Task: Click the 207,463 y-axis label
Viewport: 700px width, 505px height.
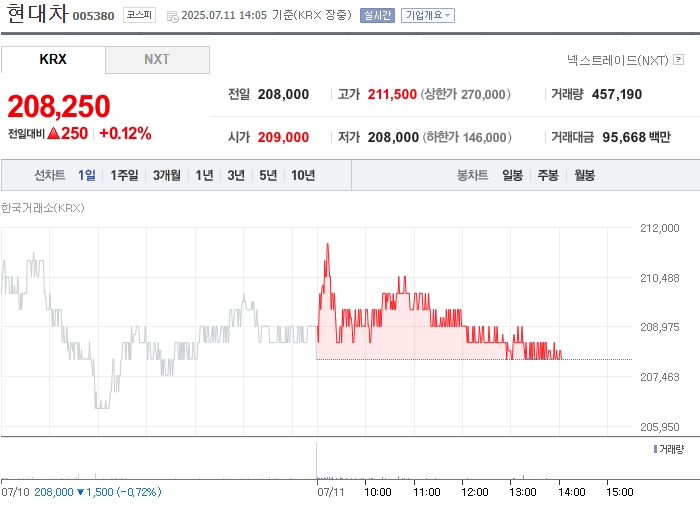Action: pyautogui.click(x=659, y=377)
